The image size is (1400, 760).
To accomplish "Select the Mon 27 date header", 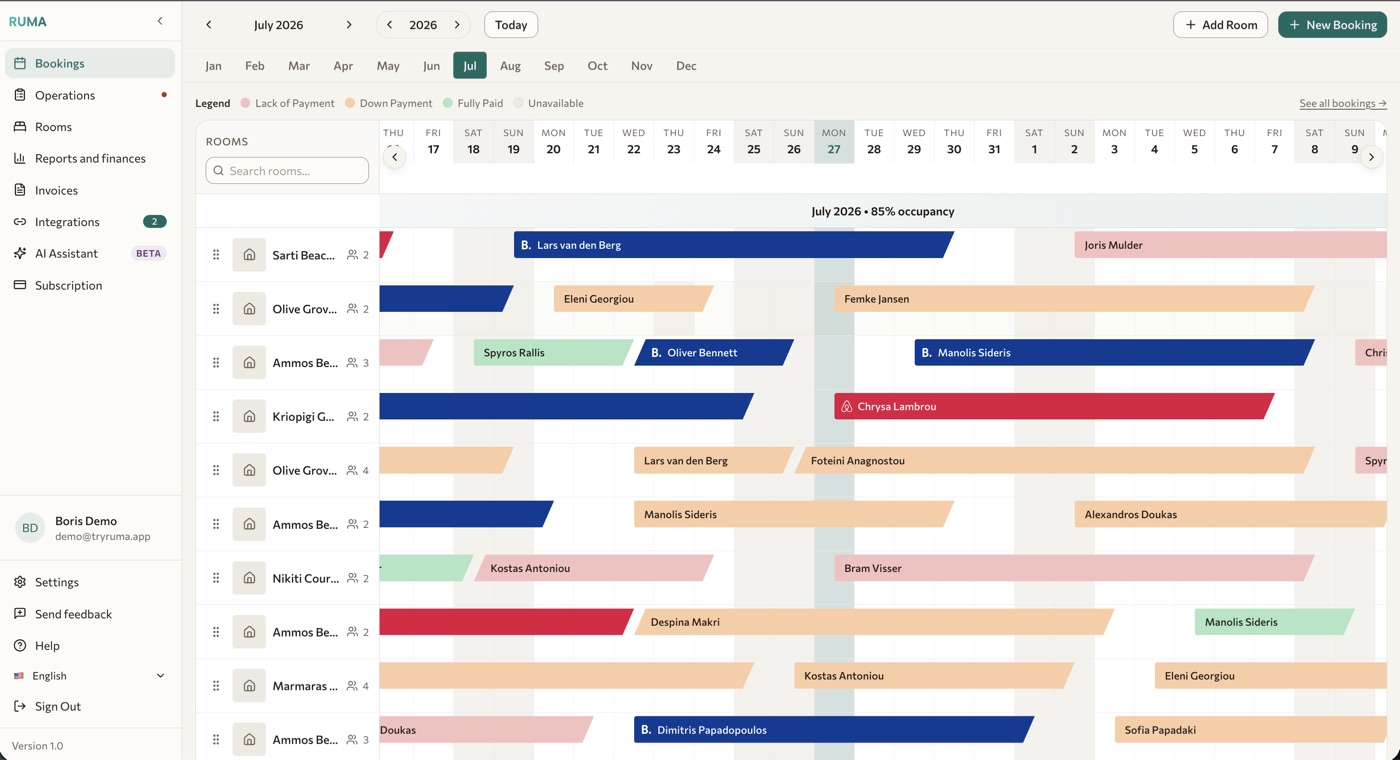I will (834, 141).
